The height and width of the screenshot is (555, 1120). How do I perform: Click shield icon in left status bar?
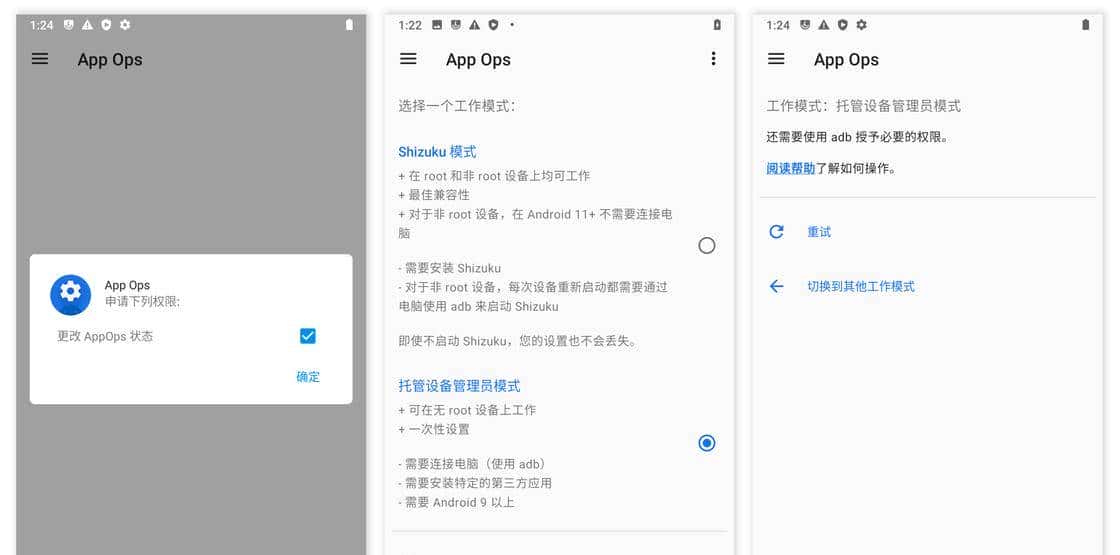tap(106, 25)
